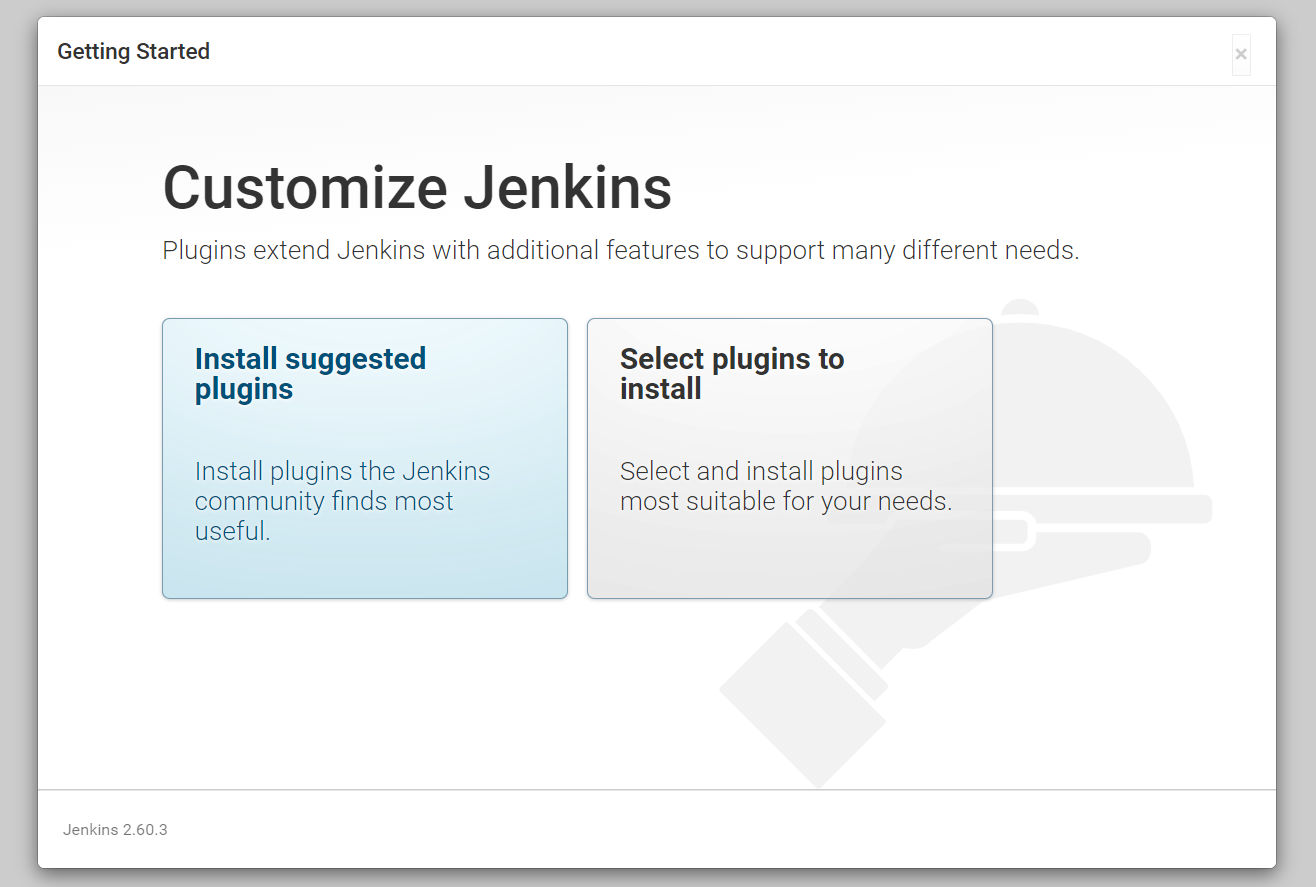Click the Customize Jenkins heading
The height and width of the screenshot is (887, 1316).
[416, 188]
